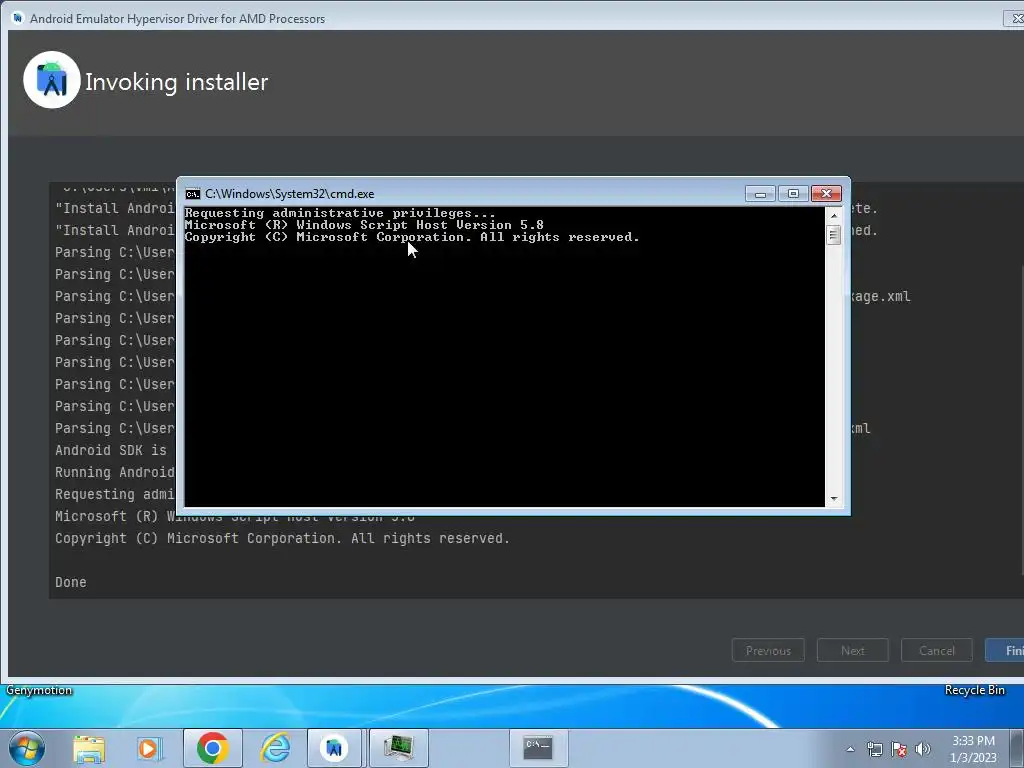Open the Windows Start menu
This screenshot has height=768, width=1024.
[27, 748]
